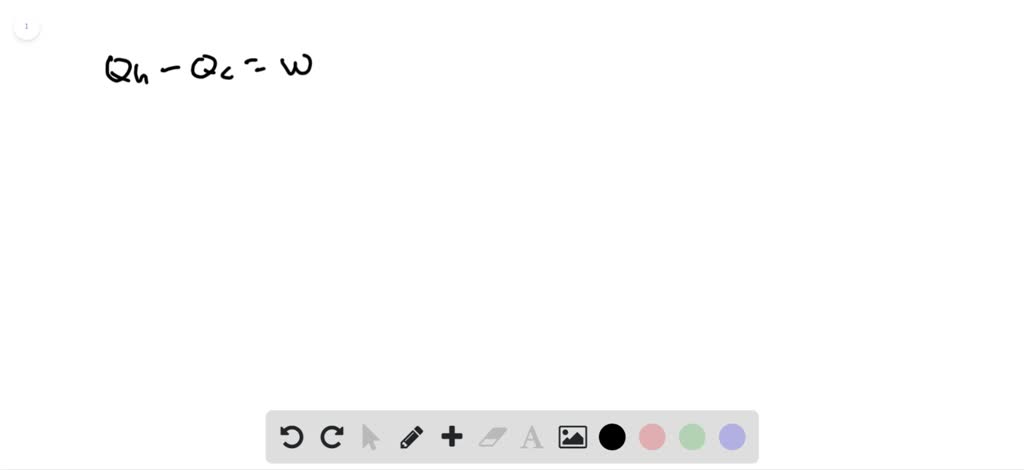Pick the purple color swatch
1024x470 pixels.
point(732,437)
